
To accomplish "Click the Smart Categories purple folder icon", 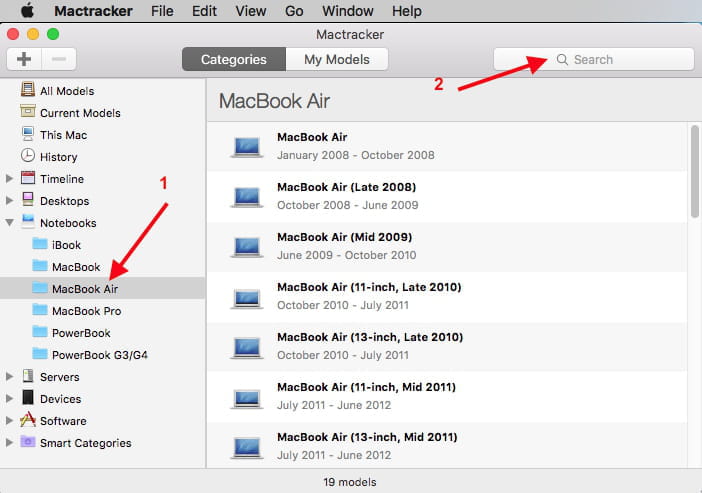I will point(28,442).
